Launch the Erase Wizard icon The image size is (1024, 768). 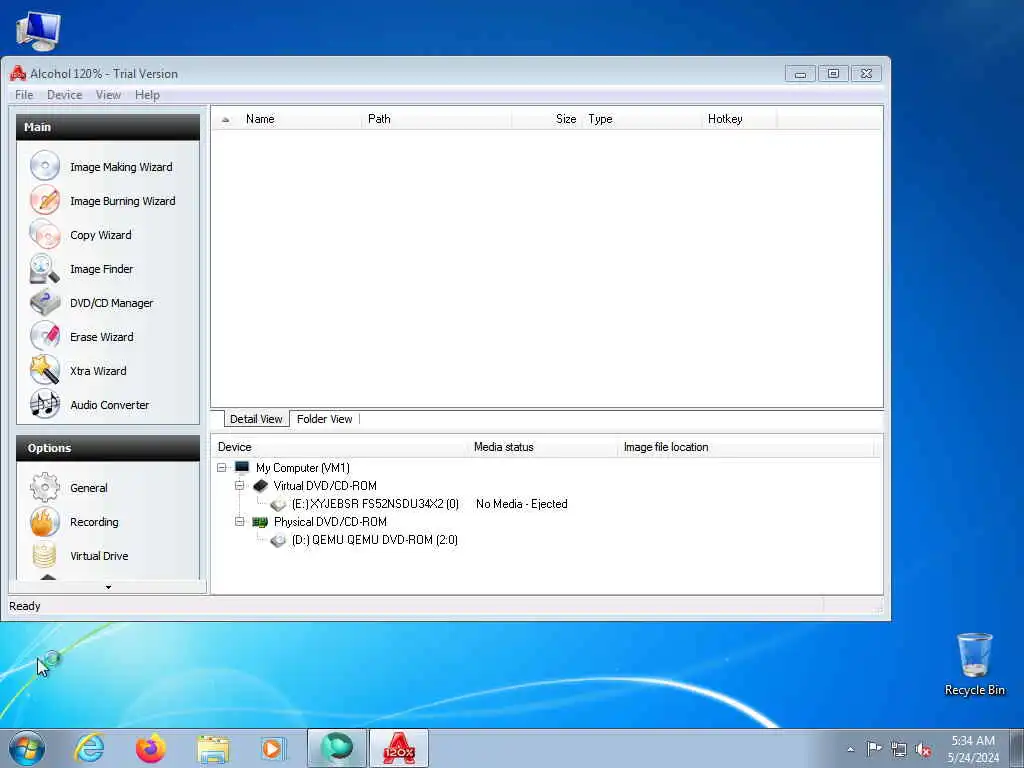tap(44, 336)
